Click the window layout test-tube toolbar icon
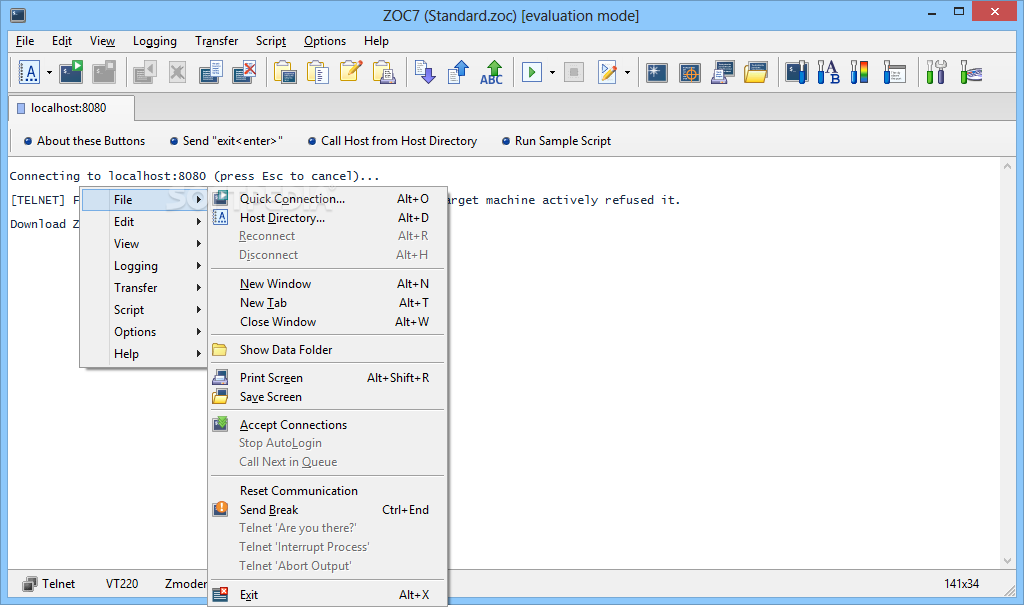The width and height of the screenshot is (1024, 607). pyautogui.click(x=894, y=72)
